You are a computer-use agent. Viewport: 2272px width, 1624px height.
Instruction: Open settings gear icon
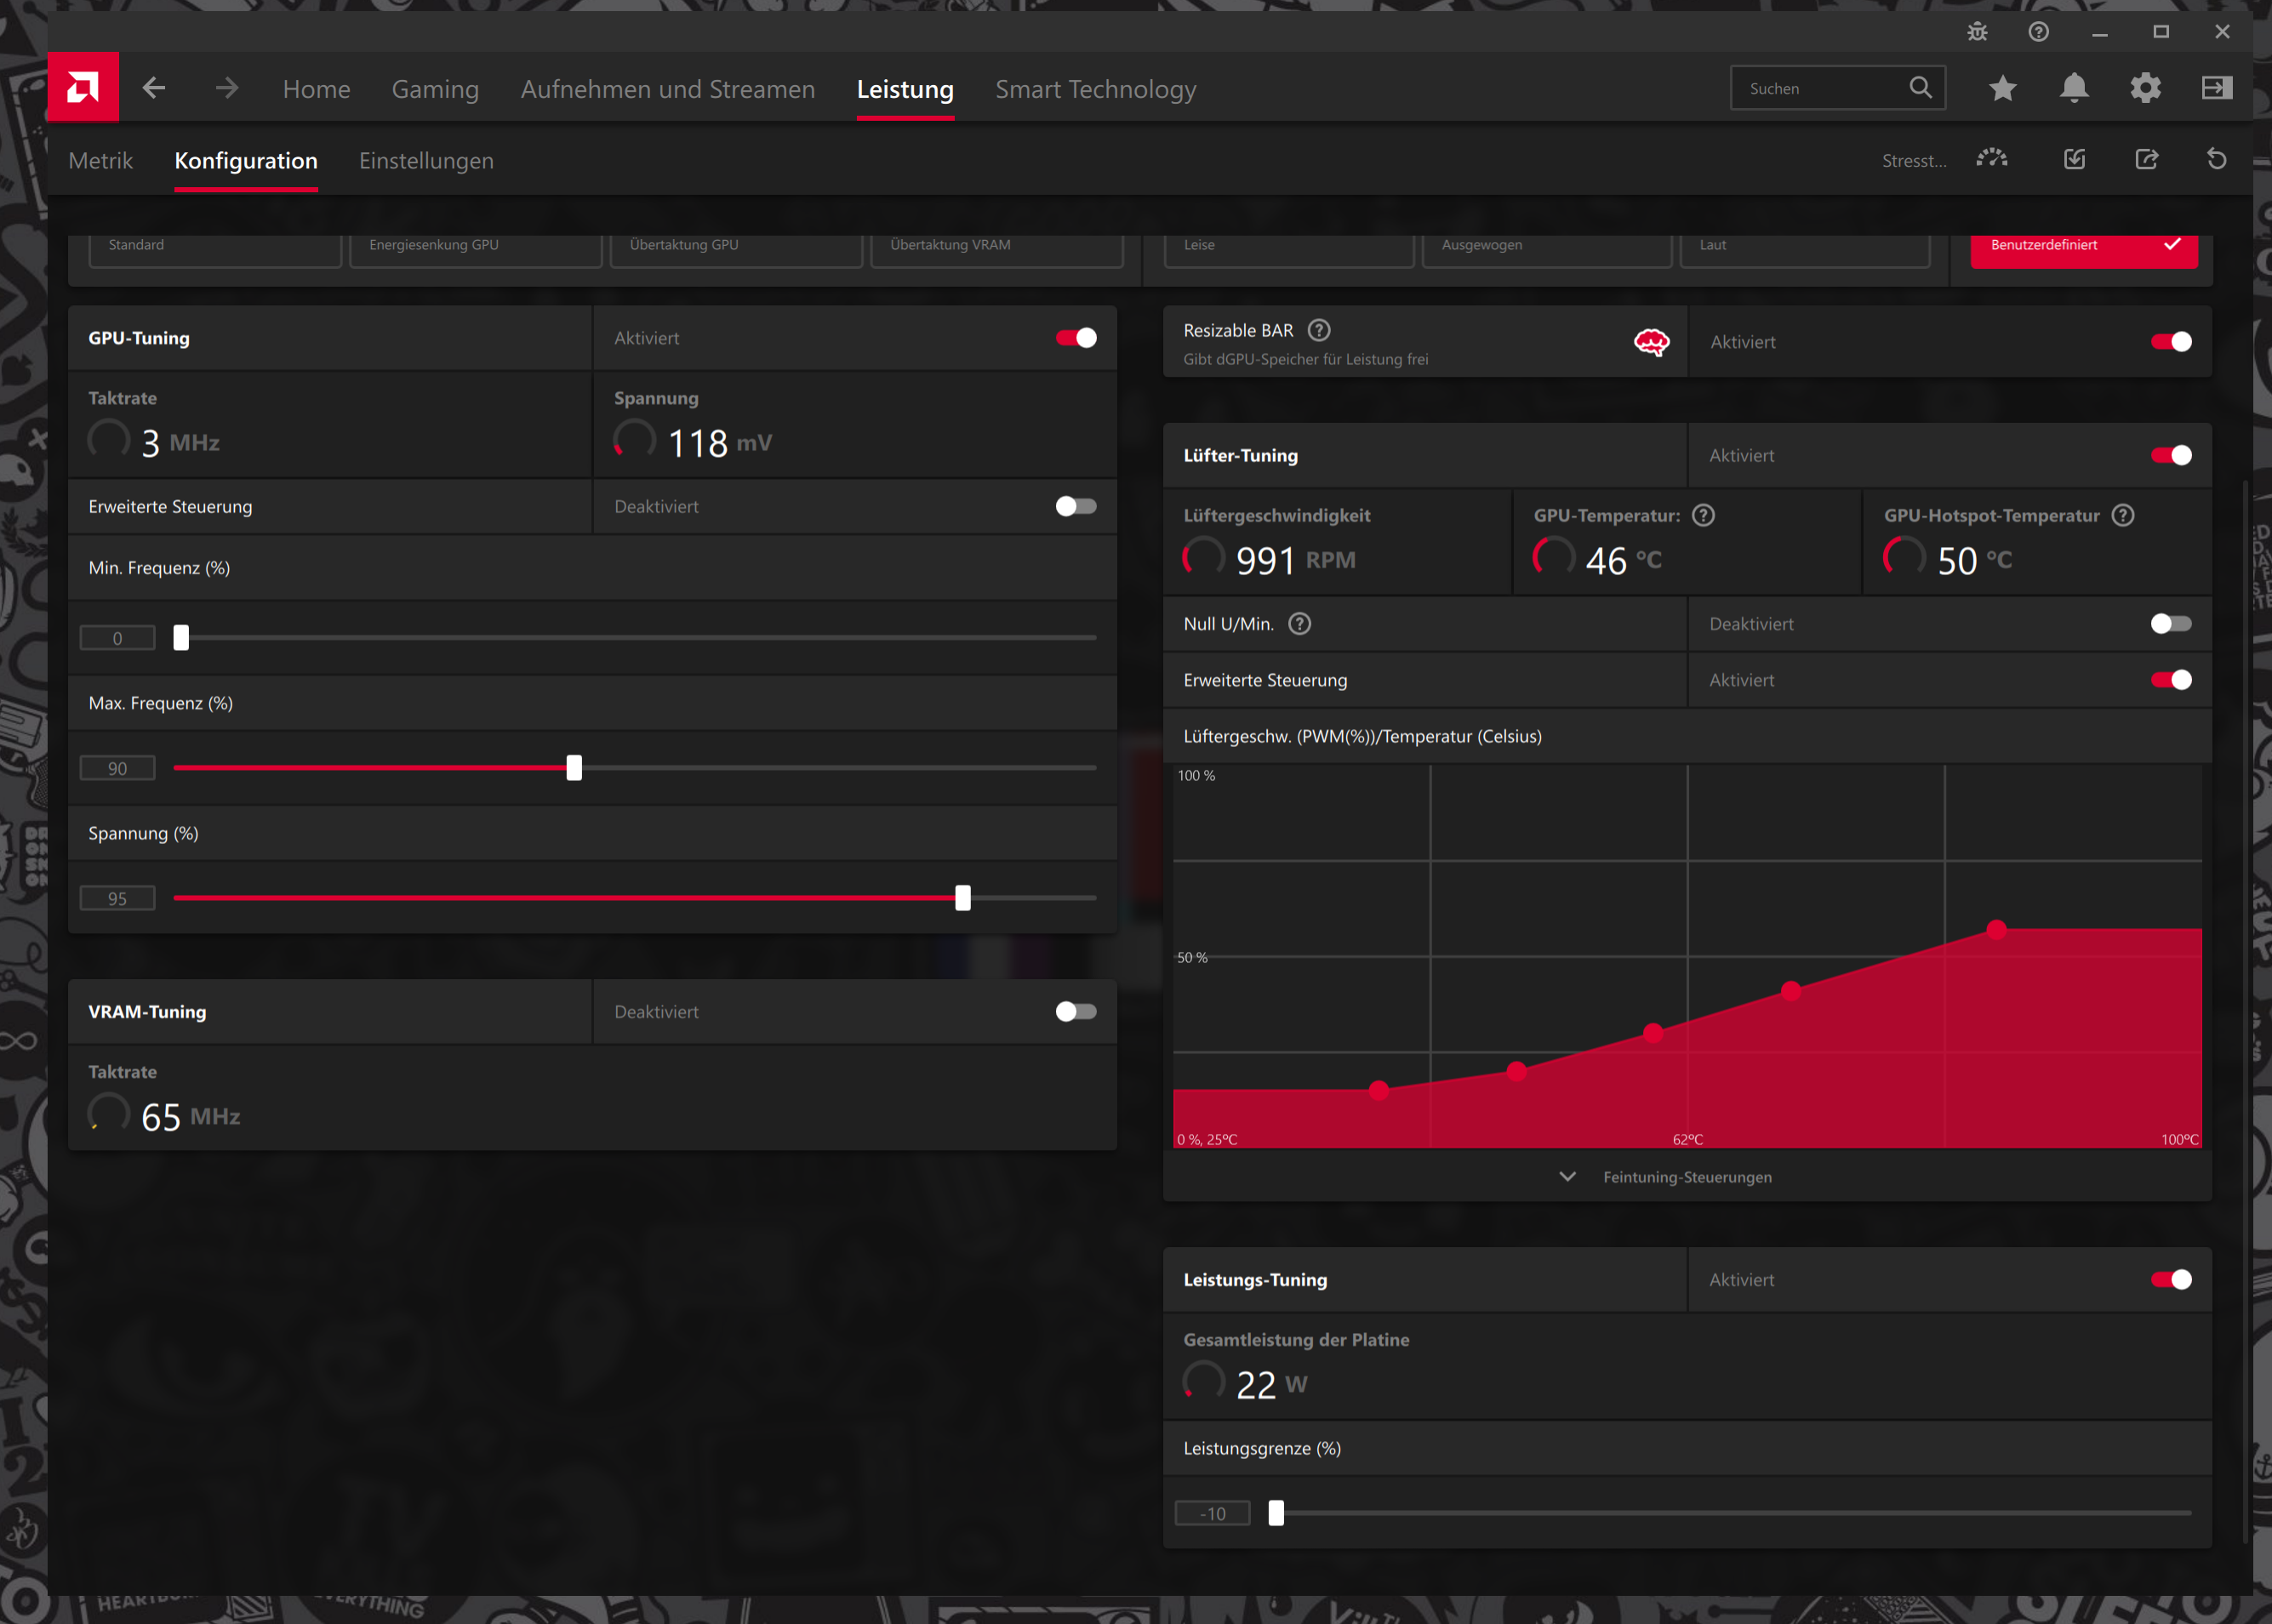pyautogui.click(x=2145, y=88)
